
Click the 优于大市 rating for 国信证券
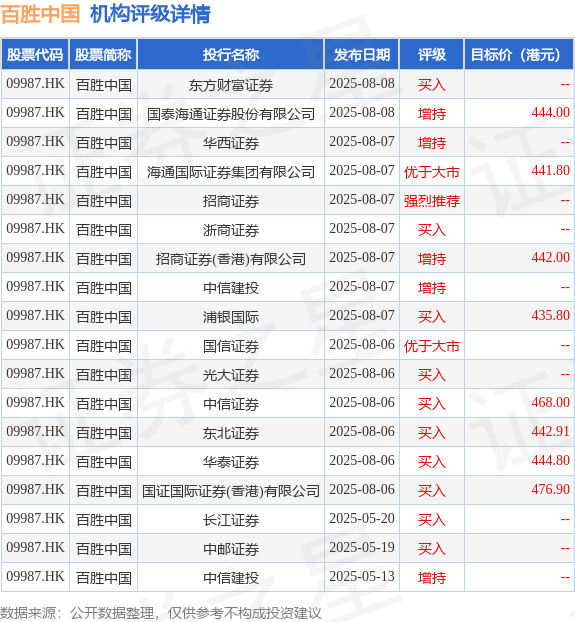tap(432, 346)
